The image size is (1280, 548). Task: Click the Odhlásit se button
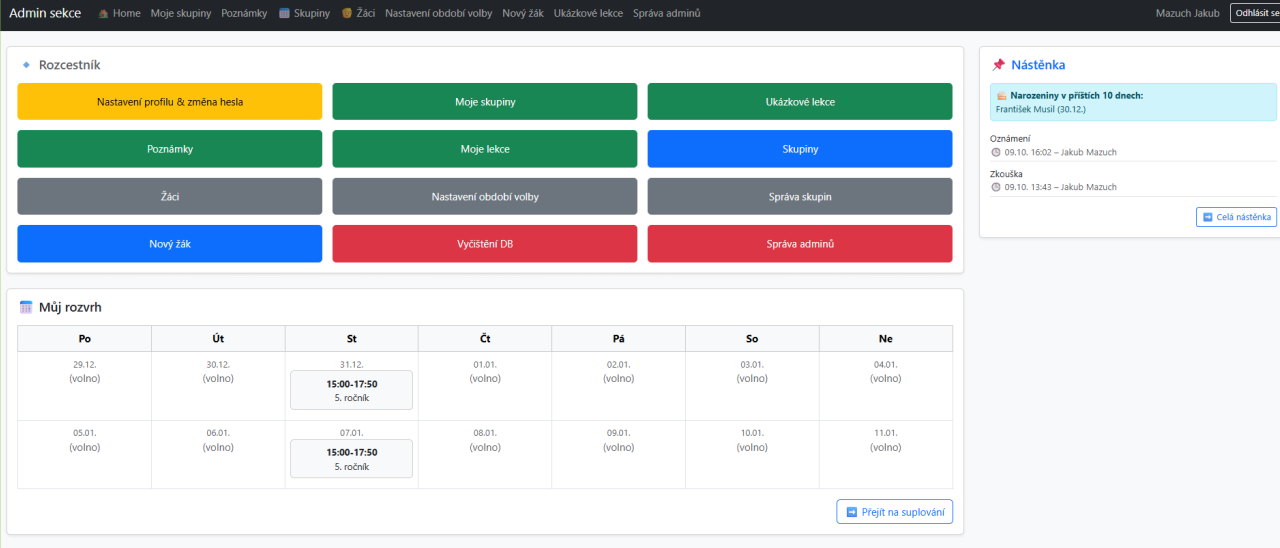(1255, 13)
